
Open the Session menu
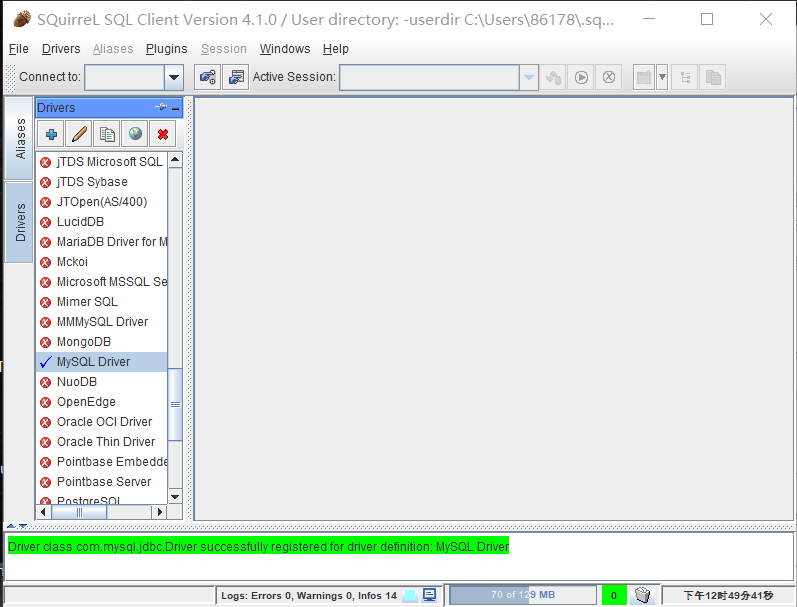[x=224, y=49]
